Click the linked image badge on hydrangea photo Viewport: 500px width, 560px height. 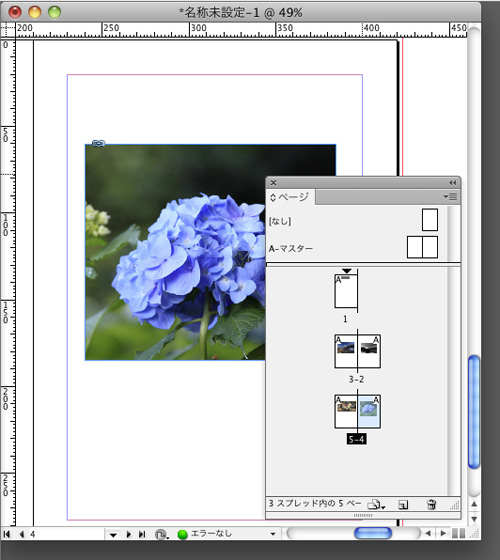(99, 143)
